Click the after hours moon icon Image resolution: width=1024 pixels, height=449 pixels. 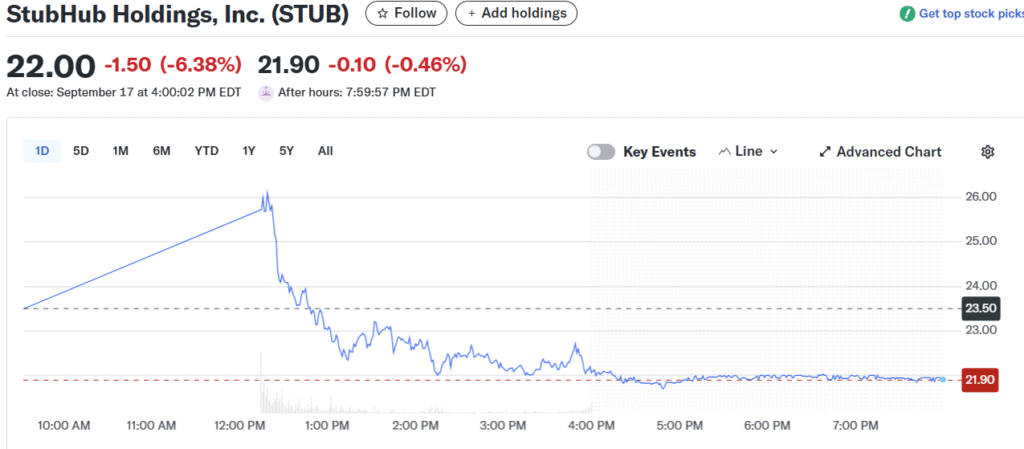[x=265, y=93]
